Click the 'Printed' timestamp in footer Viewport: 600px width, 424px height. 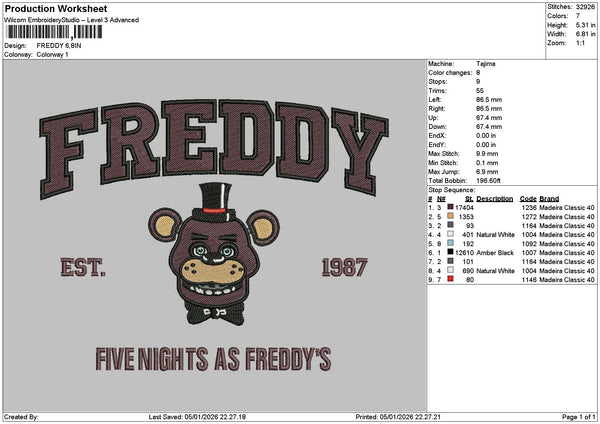(398, 417)
